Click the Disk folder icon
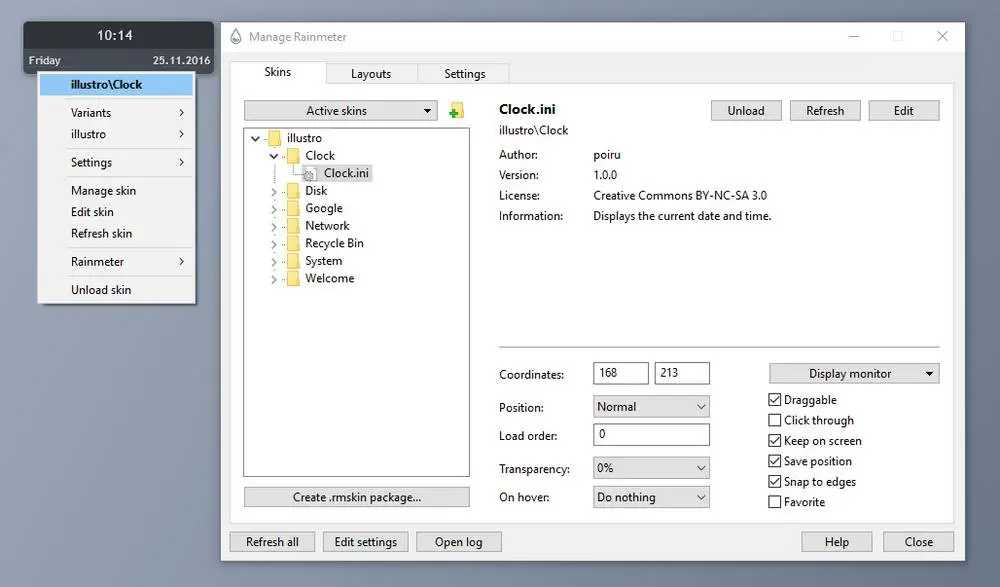This screenshot has width=1000, height=587. point(293,191)
